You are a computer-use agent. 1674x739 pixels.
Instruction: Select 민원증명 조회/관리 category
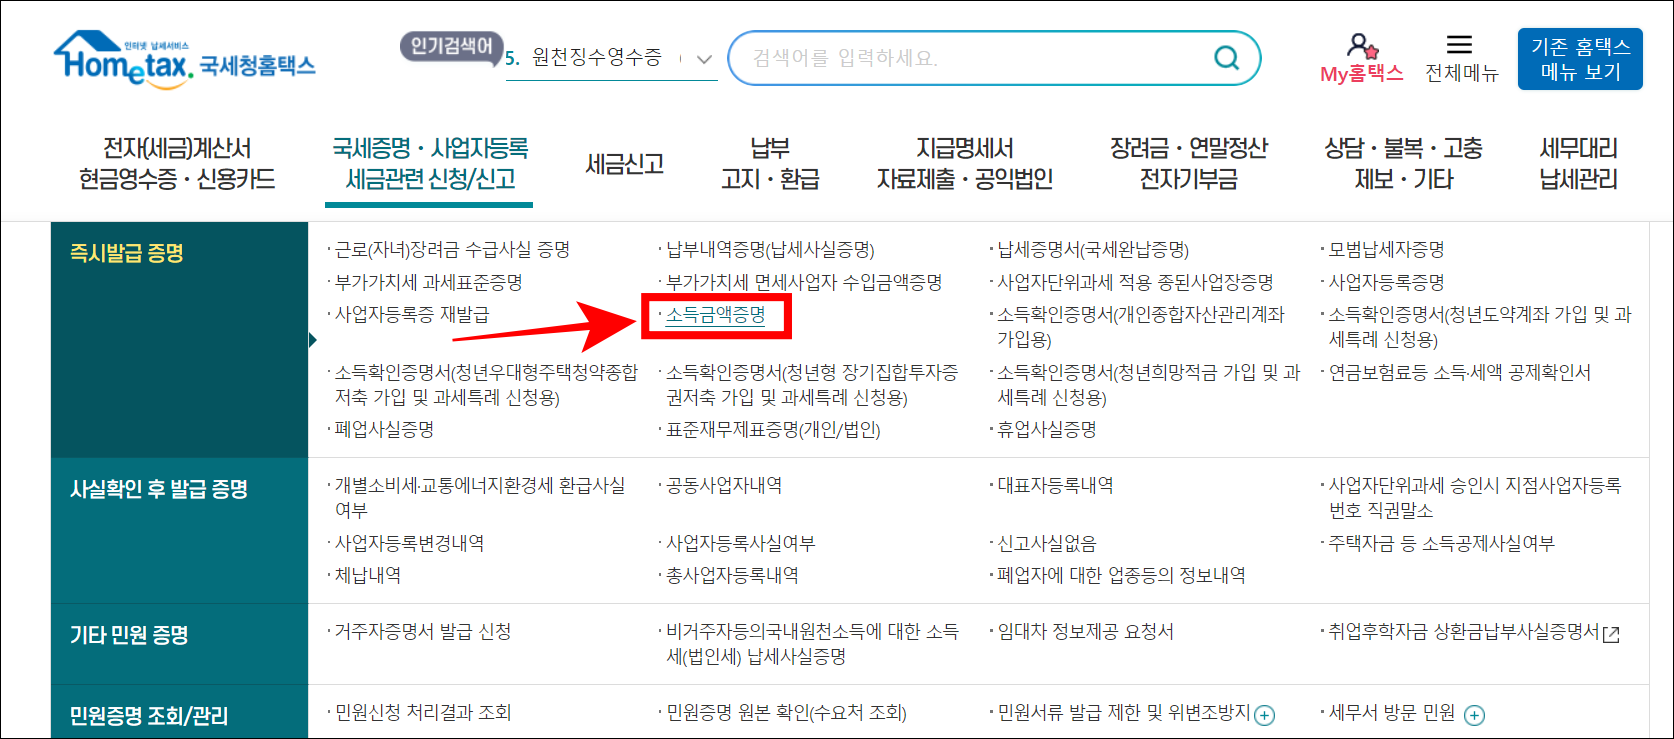(x=149, y=716)
